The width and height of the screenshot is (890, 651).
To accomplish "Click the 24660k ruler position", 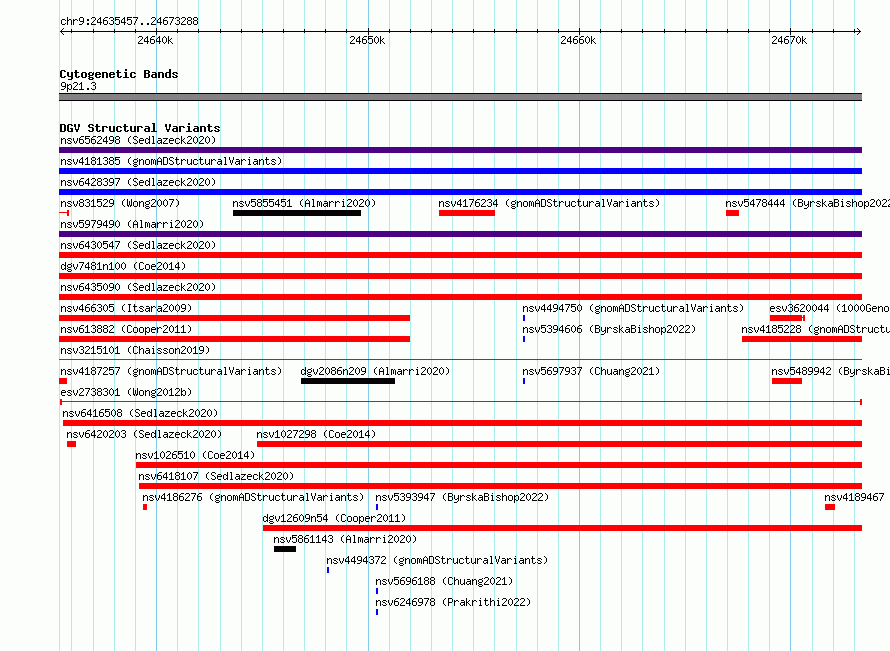I will pyautogui.click(x=578, y=40).
